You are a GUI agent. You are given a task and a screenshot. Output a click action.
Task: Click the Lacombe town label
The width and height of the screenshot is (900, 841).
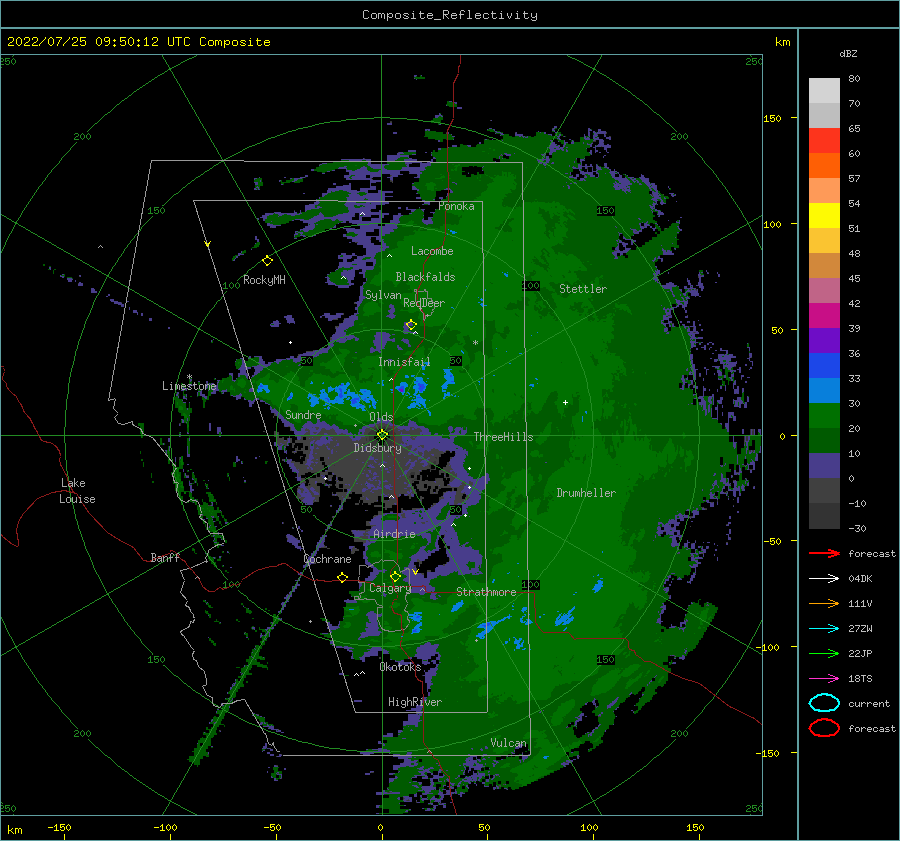(432, 251)
